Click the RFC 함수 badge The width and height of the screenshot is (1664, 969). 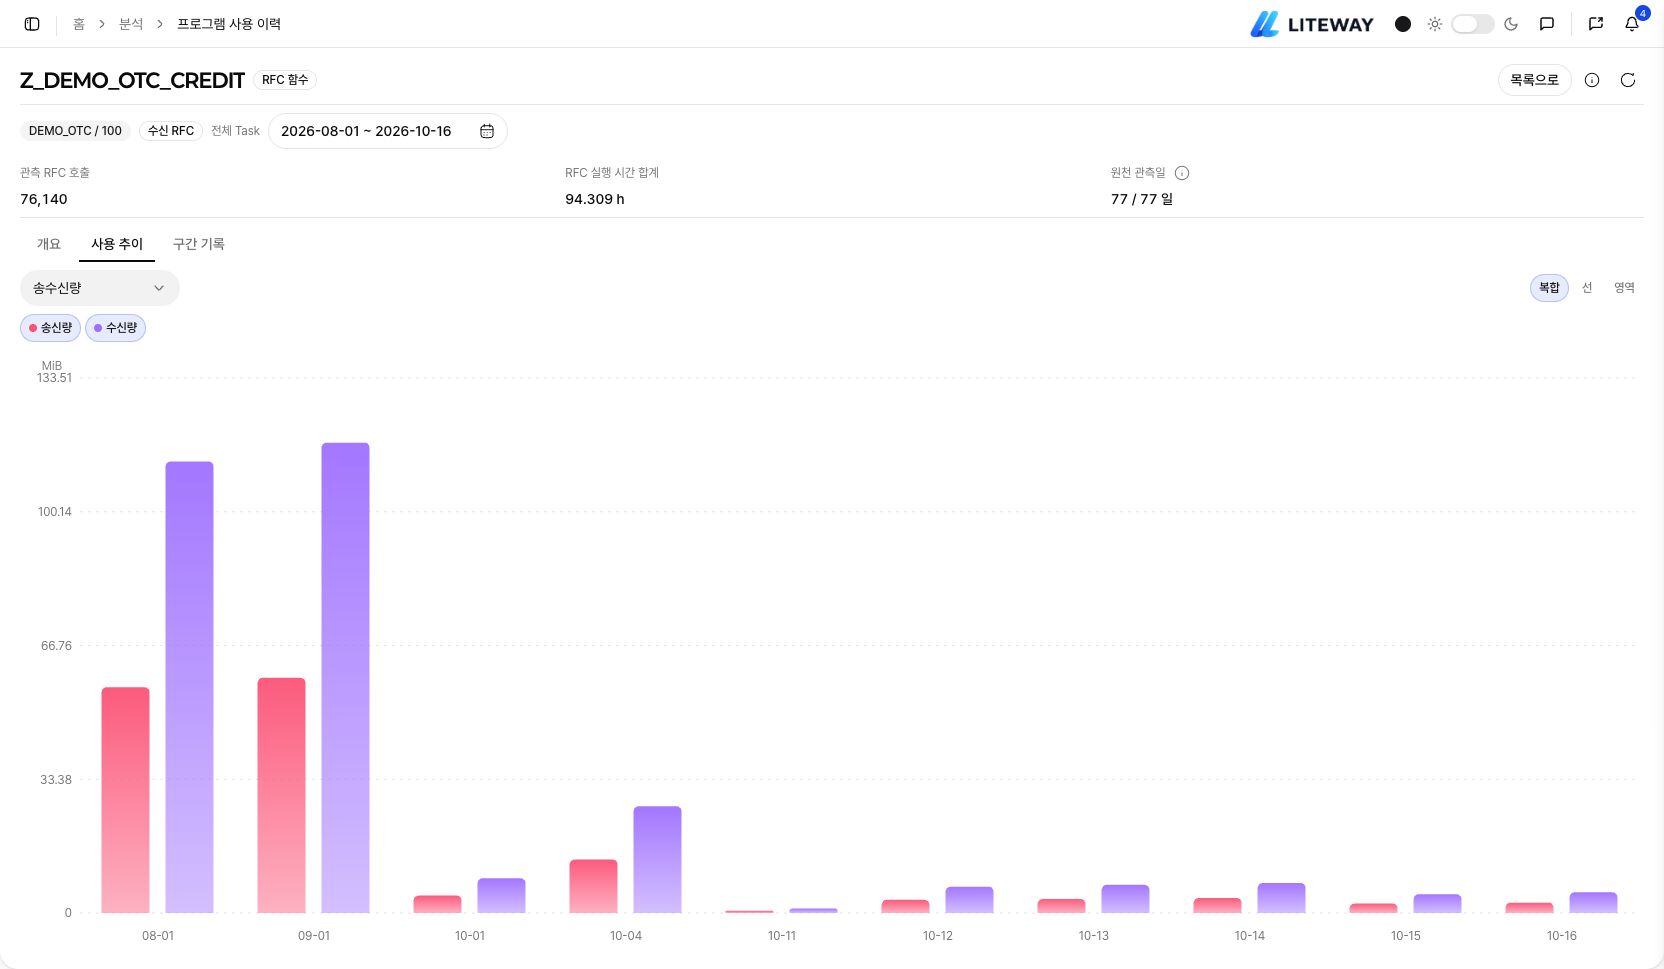[285, 80]
